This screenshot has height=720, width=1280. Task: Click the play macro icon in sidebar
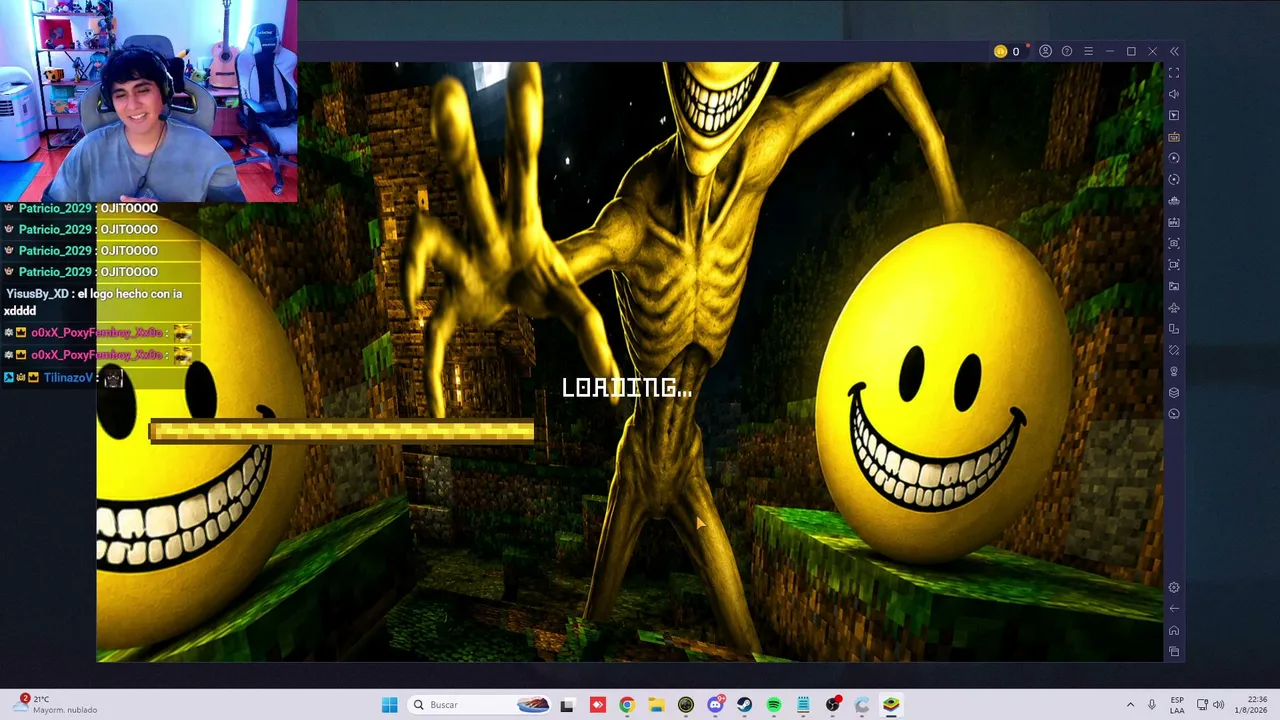tap(1174, 158)
